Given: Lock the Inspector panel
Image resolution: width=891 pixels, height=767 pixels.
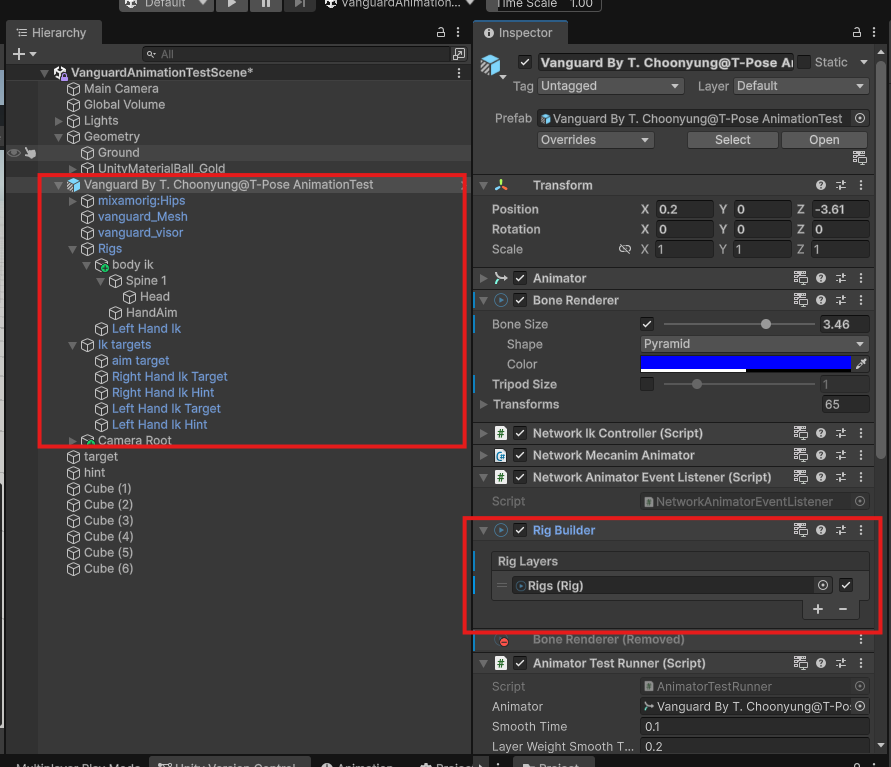Looking at the screenshot, I should click(x=857, y=32).
